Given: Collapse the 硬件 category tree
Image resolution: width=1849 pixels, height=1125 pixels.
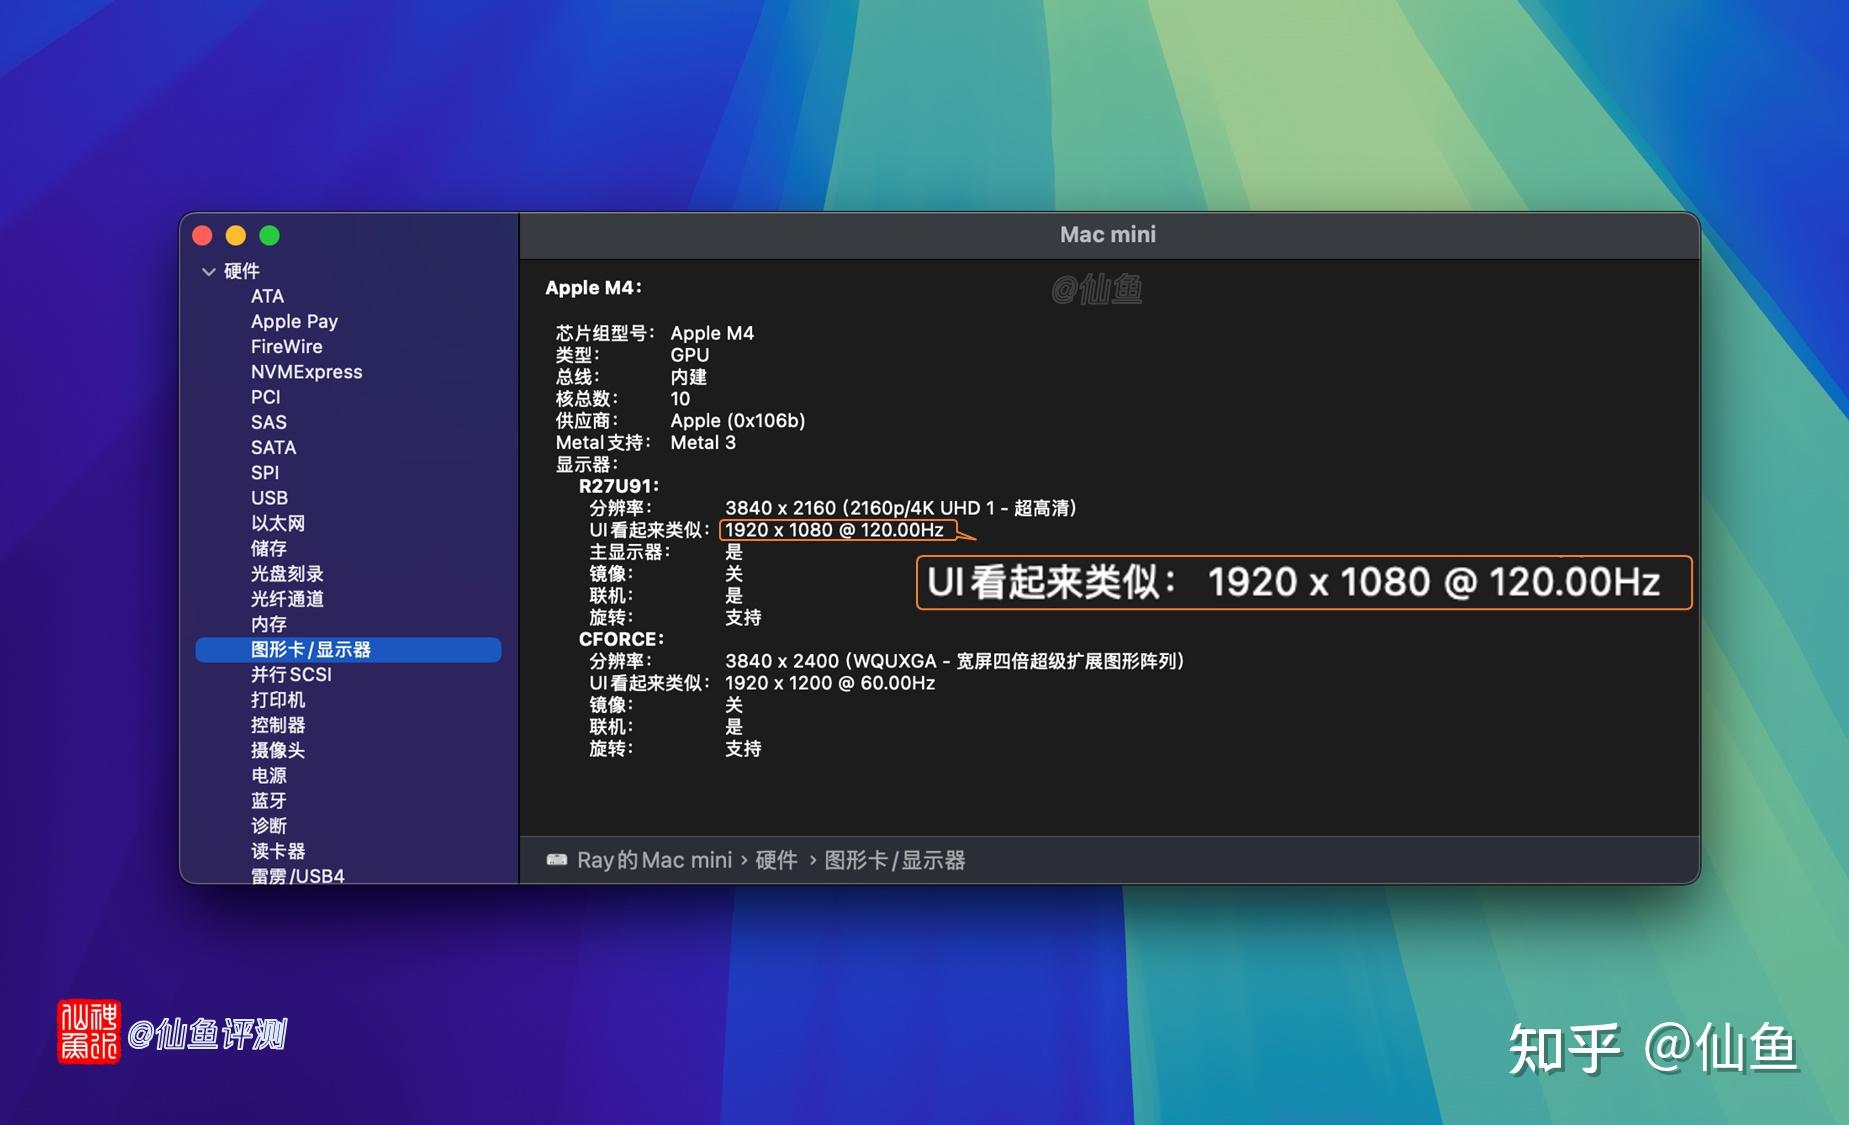Looking at the screenshot, I should [210, 271].
